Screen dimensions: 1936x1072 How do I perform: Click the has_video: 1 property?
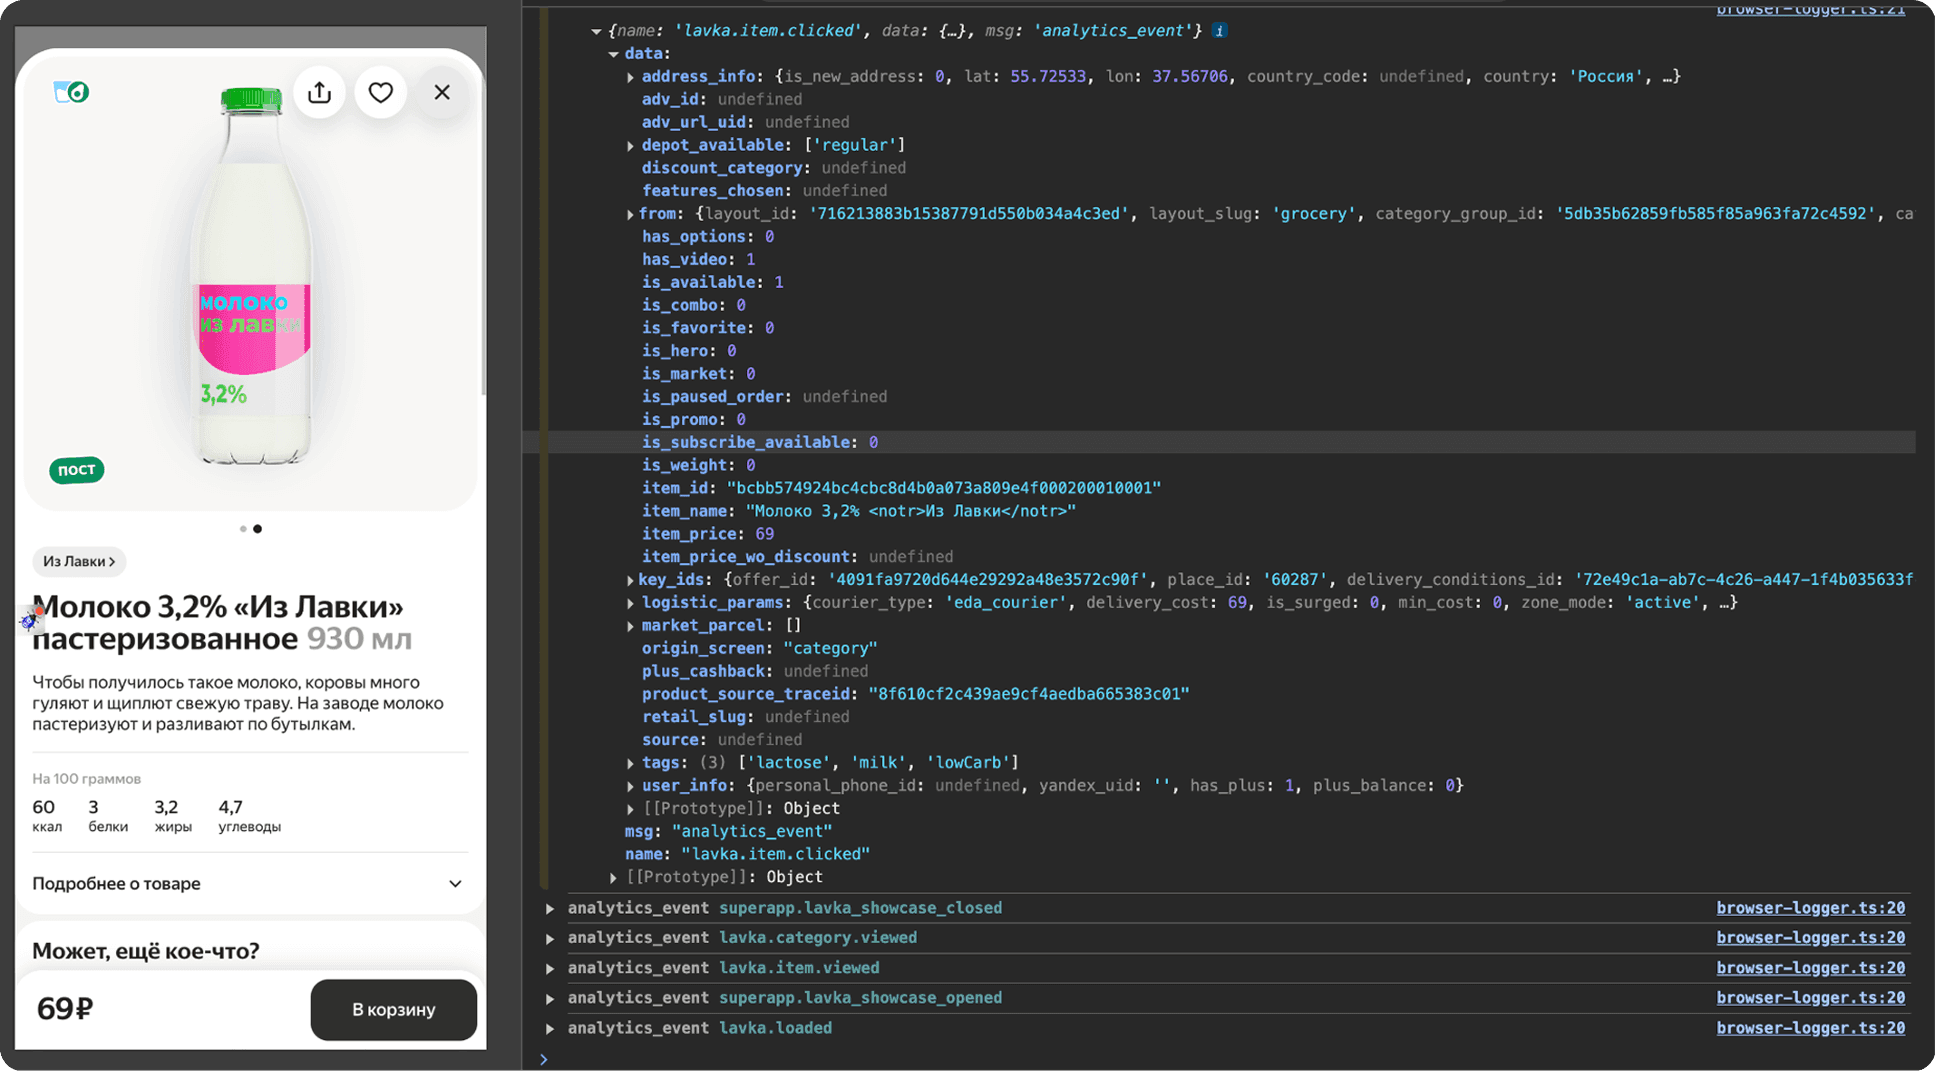click(x=698, y=259)
